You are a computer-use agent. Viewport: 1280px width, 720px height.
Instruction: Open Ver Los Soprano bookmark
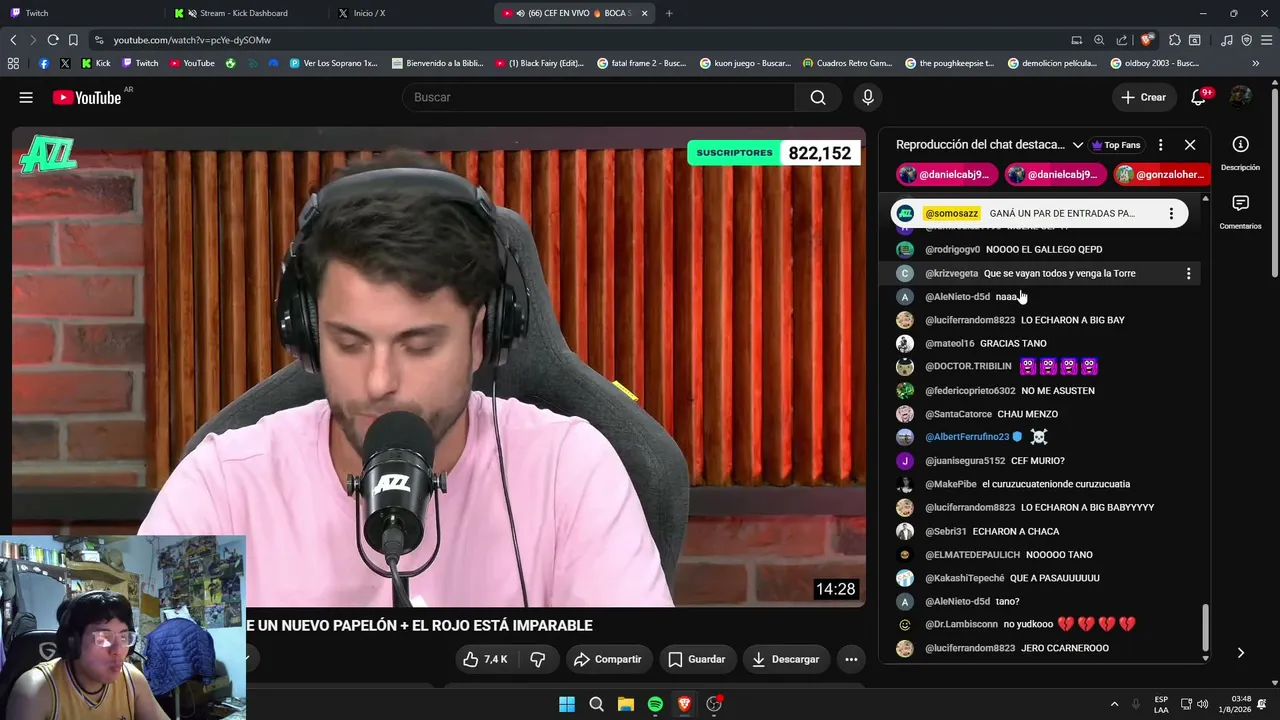click(334, 63)
